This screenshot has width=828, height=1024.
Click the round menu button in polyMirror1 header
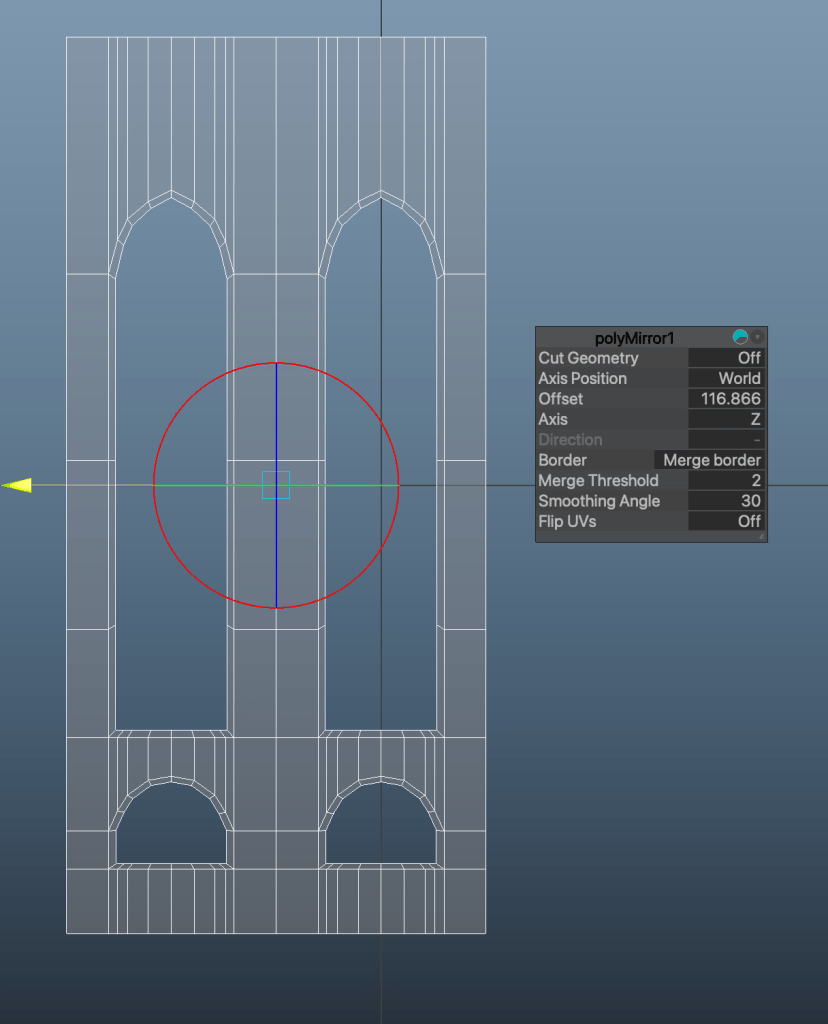(757, 337)
